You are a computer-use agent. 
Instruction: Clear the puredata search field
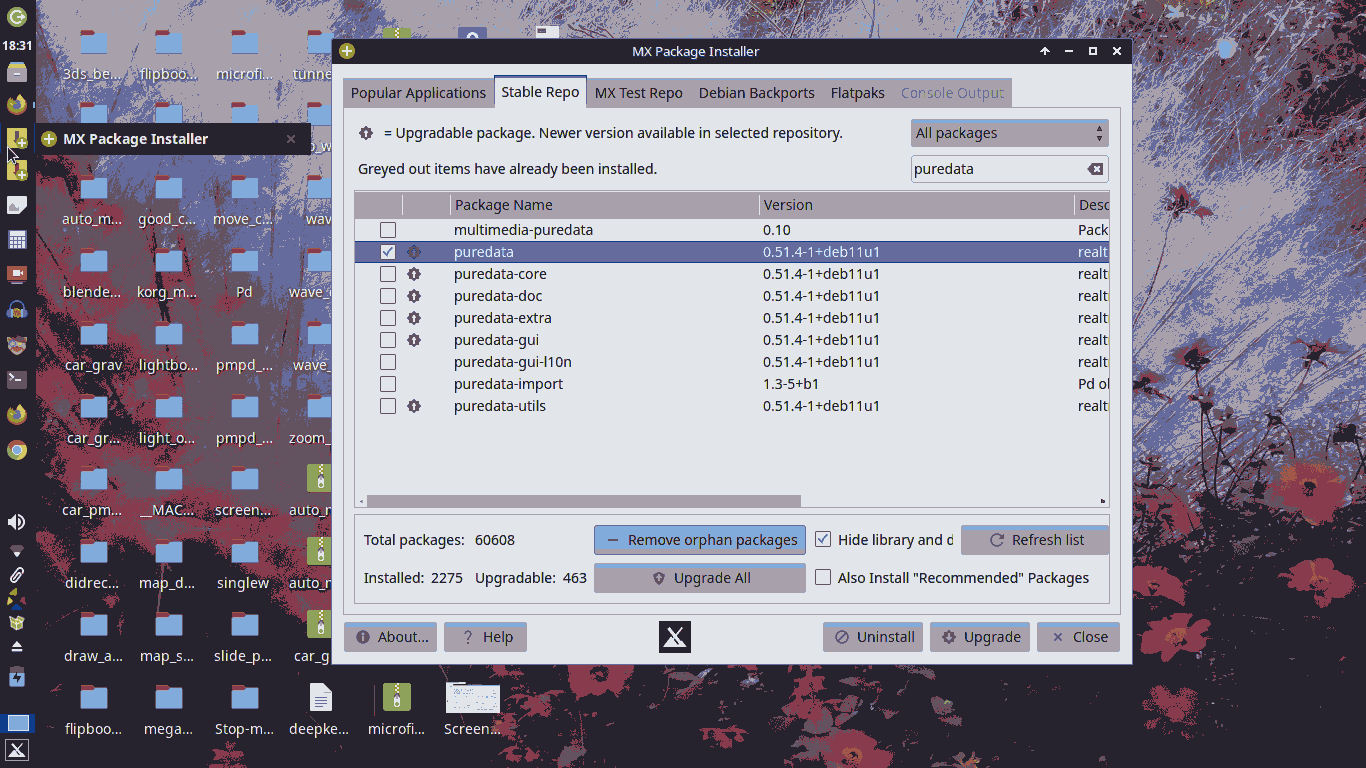[1095, 169]
